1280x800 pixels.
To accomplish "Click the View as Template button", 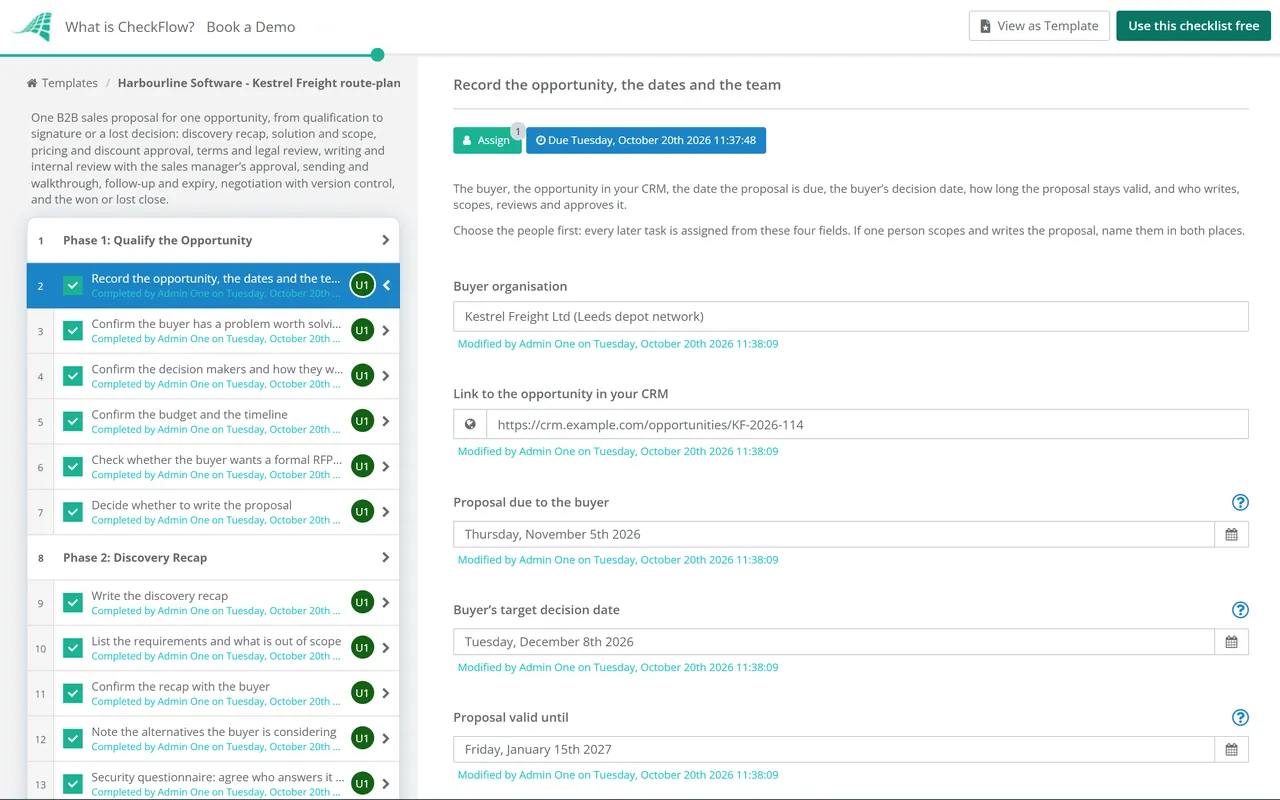I will (1039, 26).
